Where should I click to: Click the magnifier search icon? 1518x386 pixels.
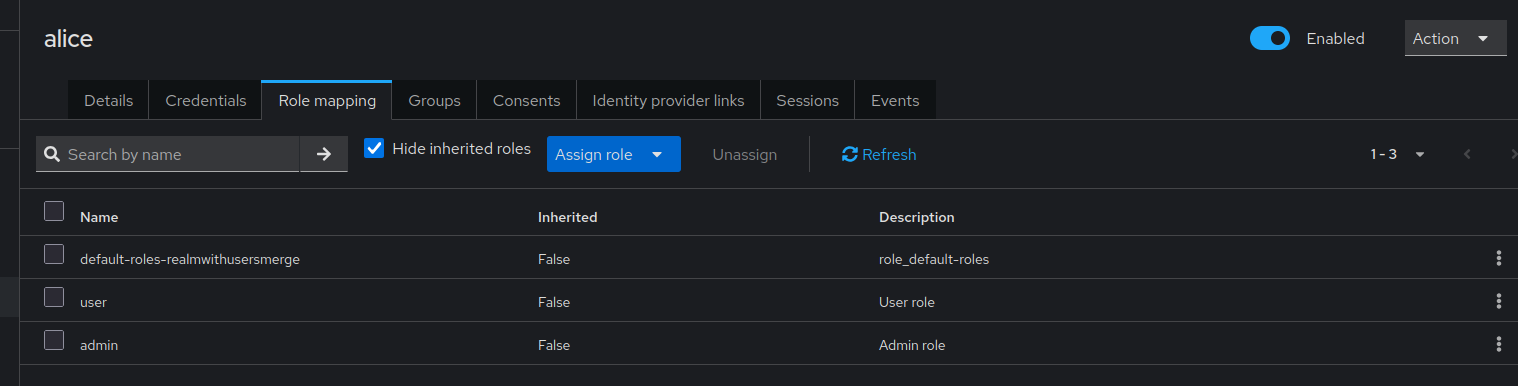click(52, 155)
